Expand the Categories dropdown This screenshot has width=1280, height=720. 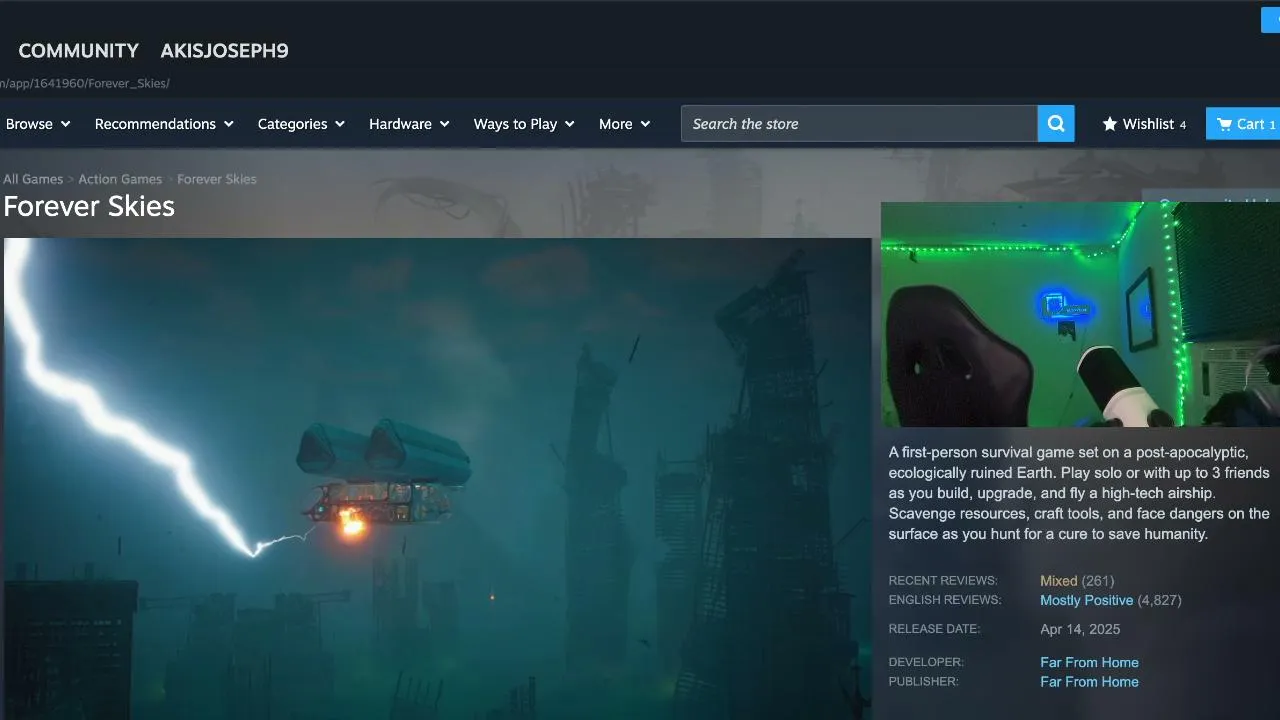point(301,124)
